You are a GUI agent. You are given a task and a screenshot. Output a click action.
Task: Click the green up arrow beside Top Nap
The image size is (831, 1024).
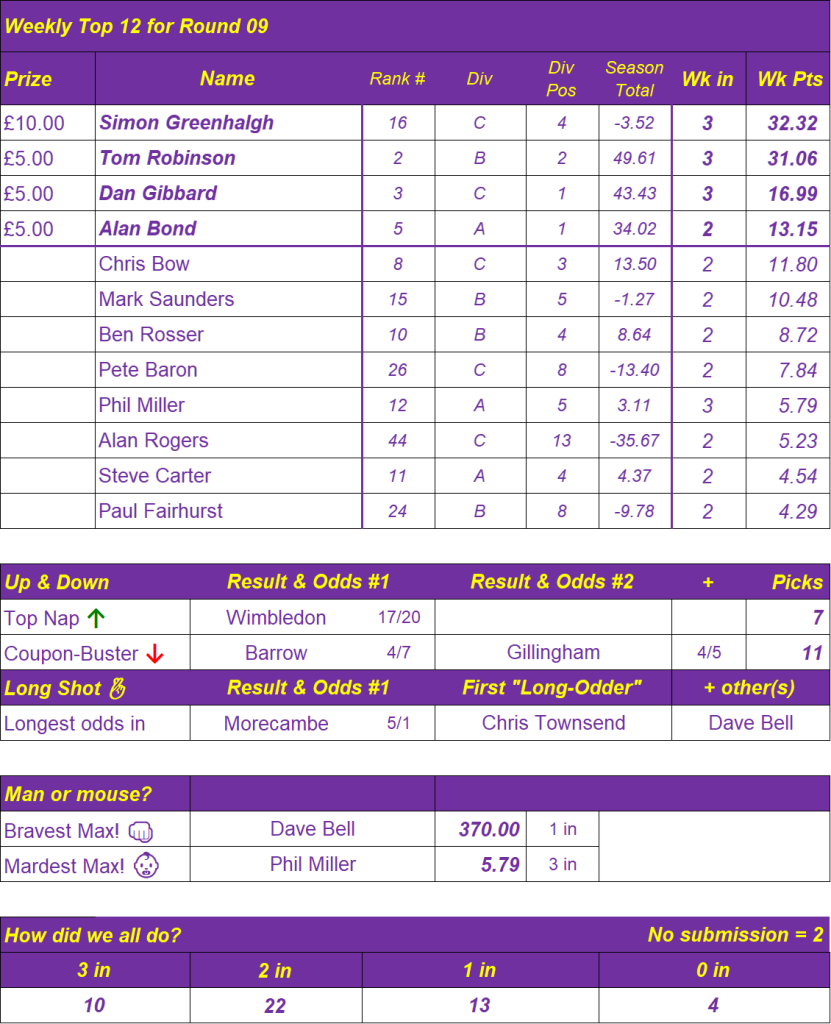(x=96, y=618)
